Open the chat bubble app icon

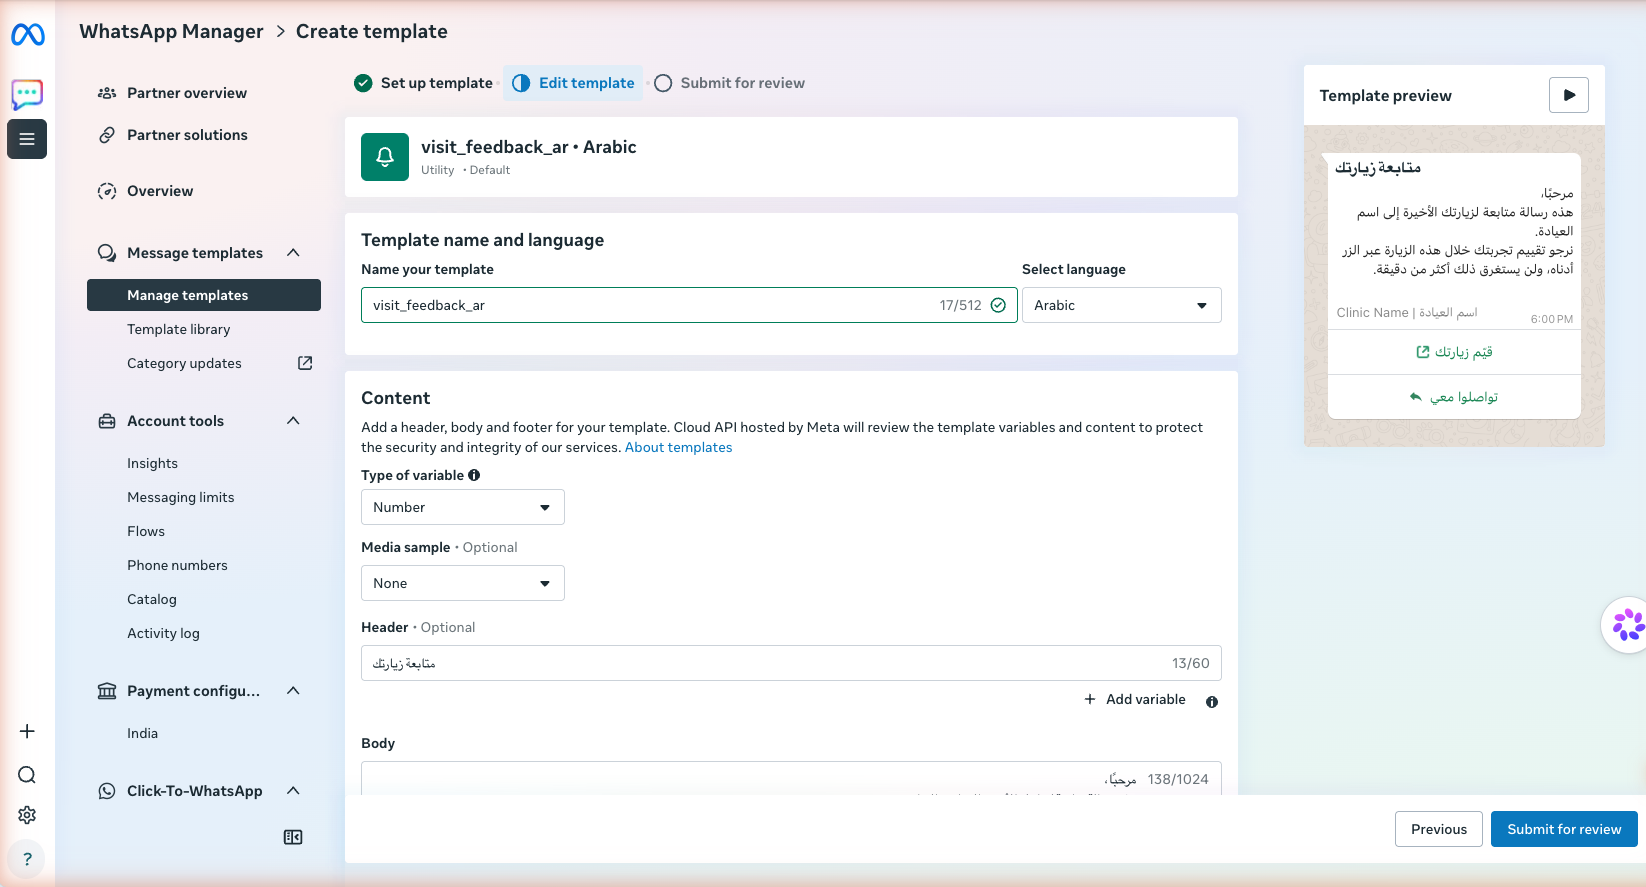27,94
